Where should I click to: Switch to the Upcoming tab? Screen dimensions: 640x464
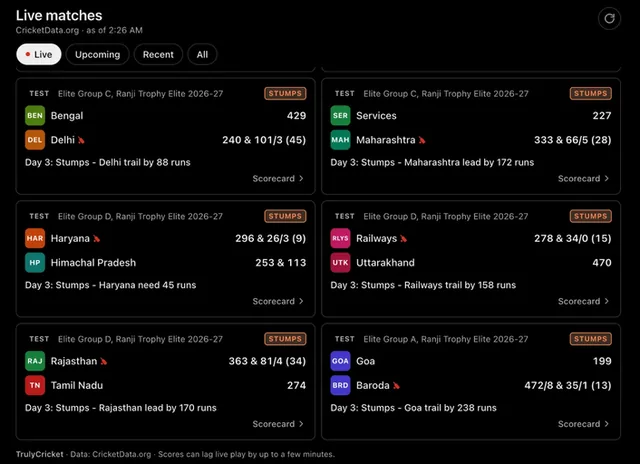pyautogui.click(x=98, y=54)
